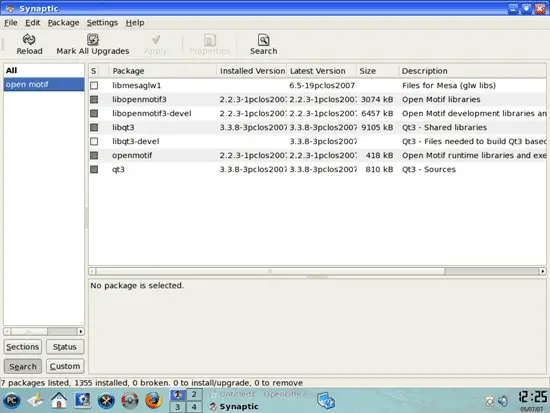Click the blue bookmark taskbar icon
This screenshot has height=413, width=550.
click(x=82, y=400)
